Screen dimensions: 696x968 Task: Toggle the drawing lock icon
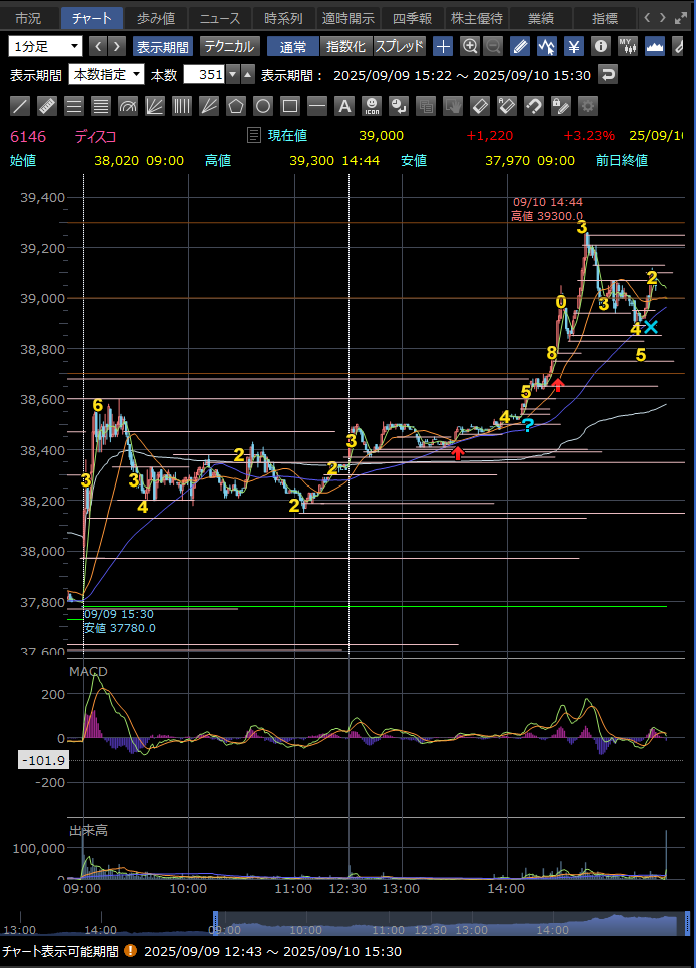[x=561, y=106]
